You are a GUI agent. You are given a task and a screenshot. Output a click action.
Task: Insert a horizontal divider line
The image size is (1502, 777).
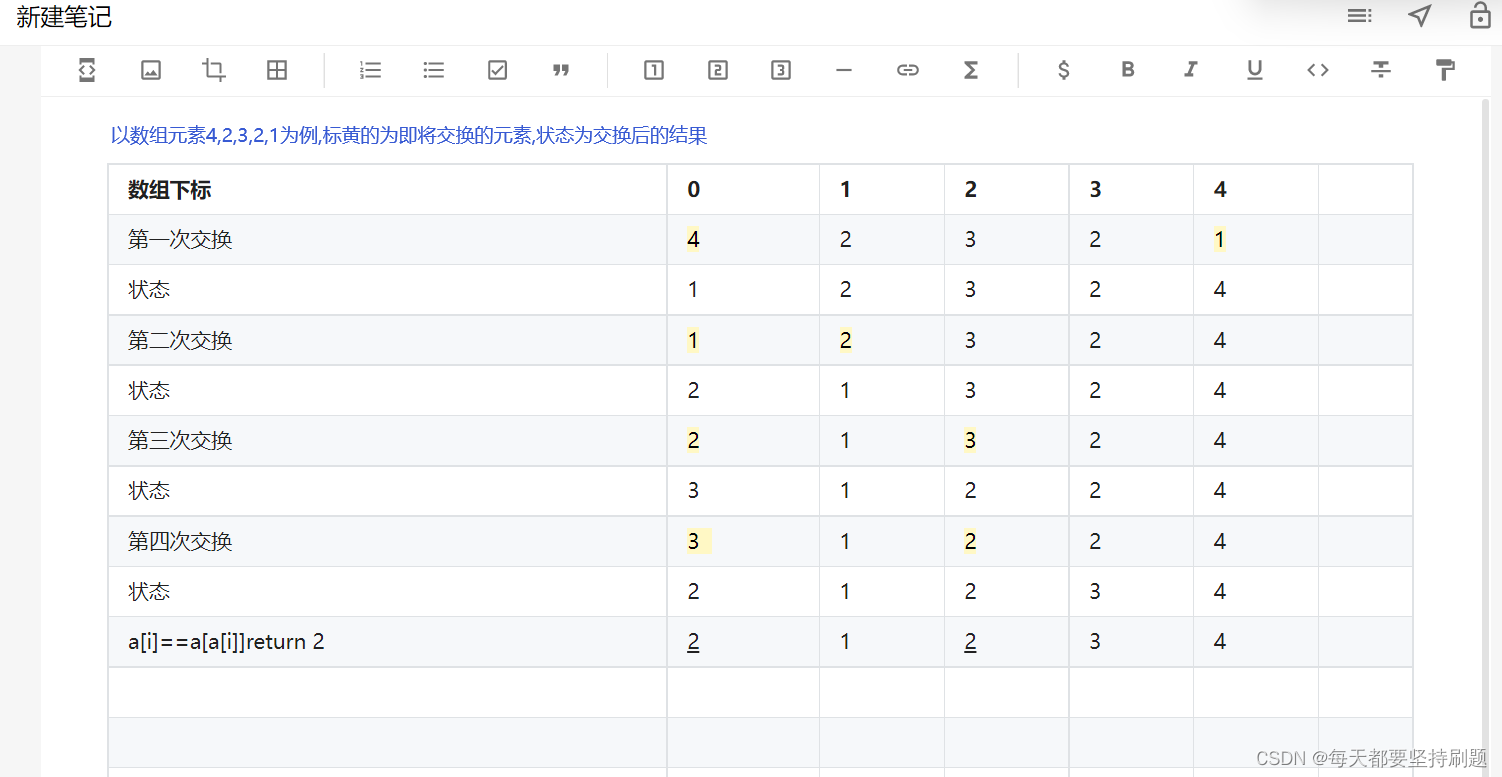coord(844,70)
